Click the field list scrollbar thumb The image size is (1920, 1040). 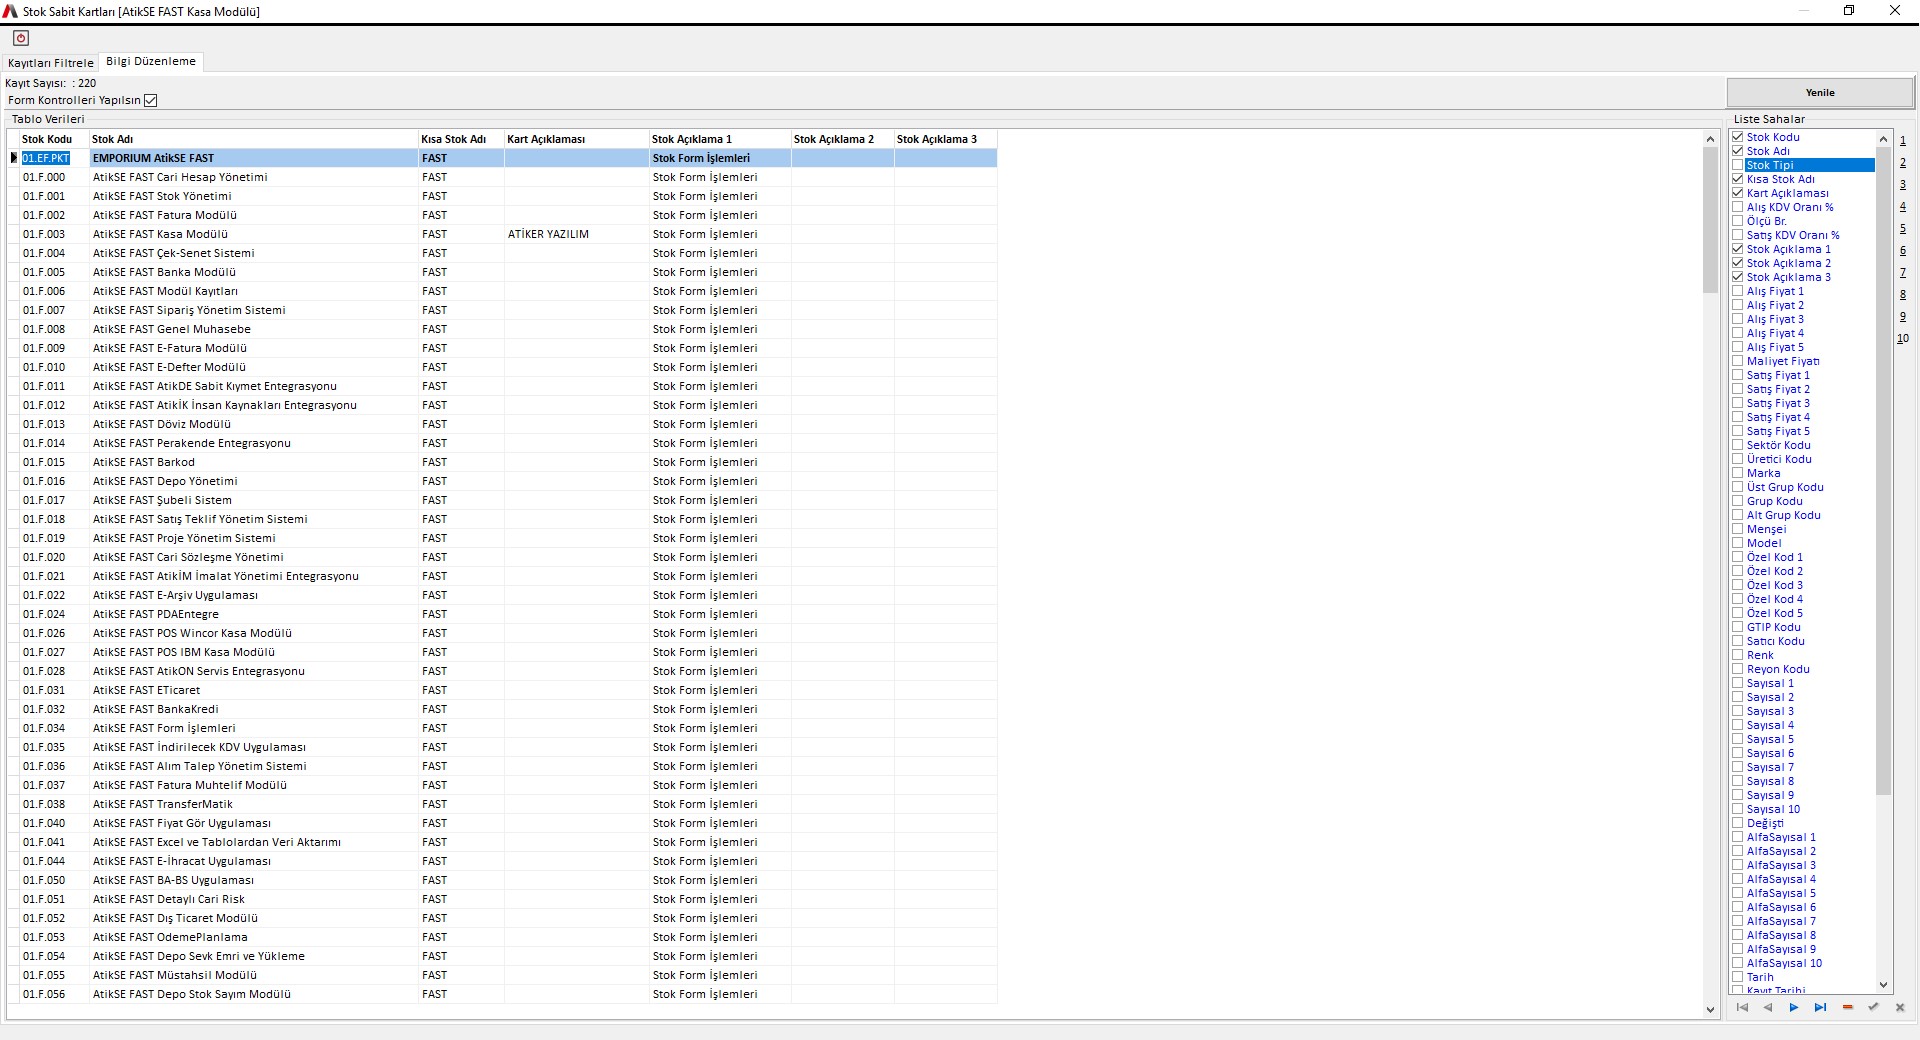(1884, 470)
